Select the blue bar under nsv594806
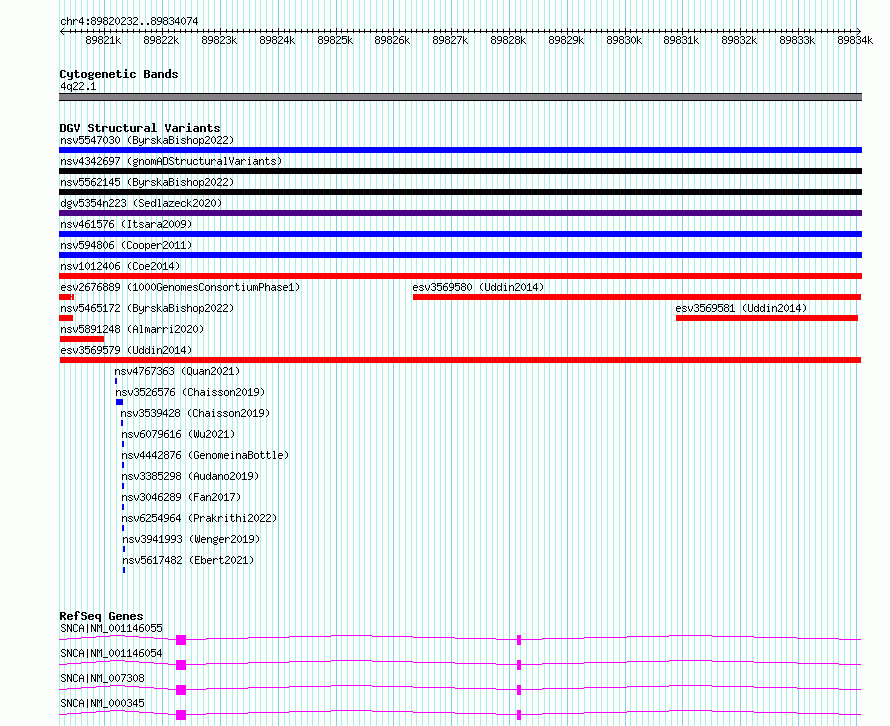The image size is (890, 726). tap(460, 255)
